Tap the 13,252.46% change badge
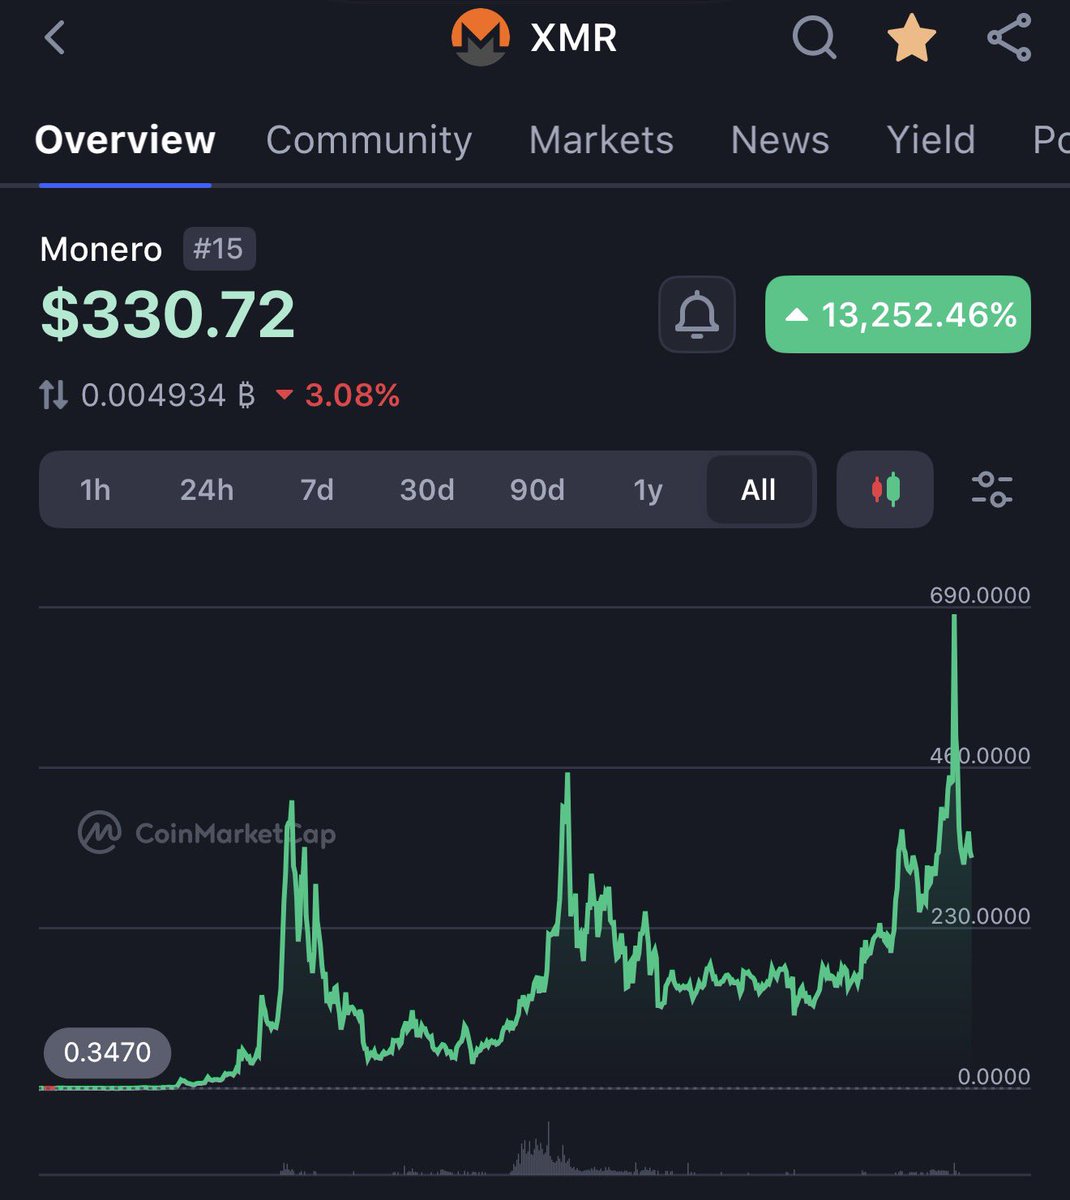The height and width of the screenshot is (1200, 1070). point(898,315)
